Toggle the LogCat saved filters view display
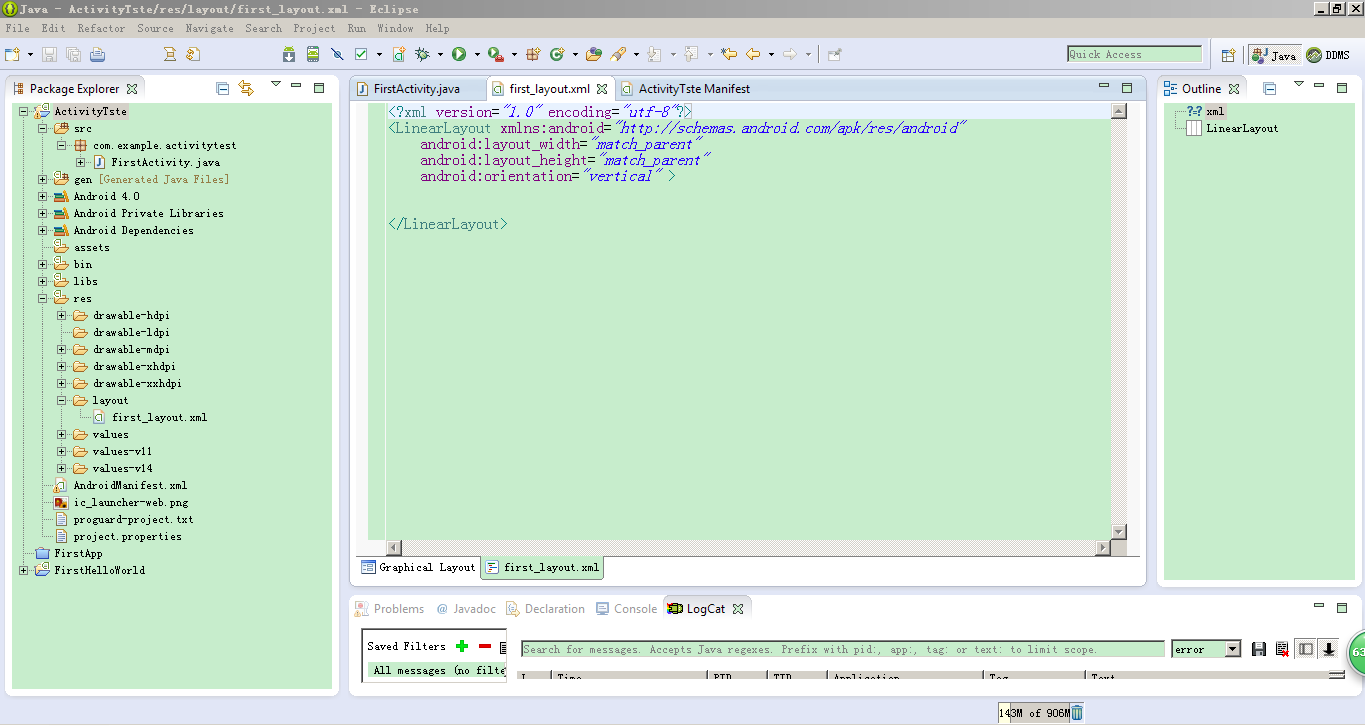1365x726 pixels. point(1306,649)
